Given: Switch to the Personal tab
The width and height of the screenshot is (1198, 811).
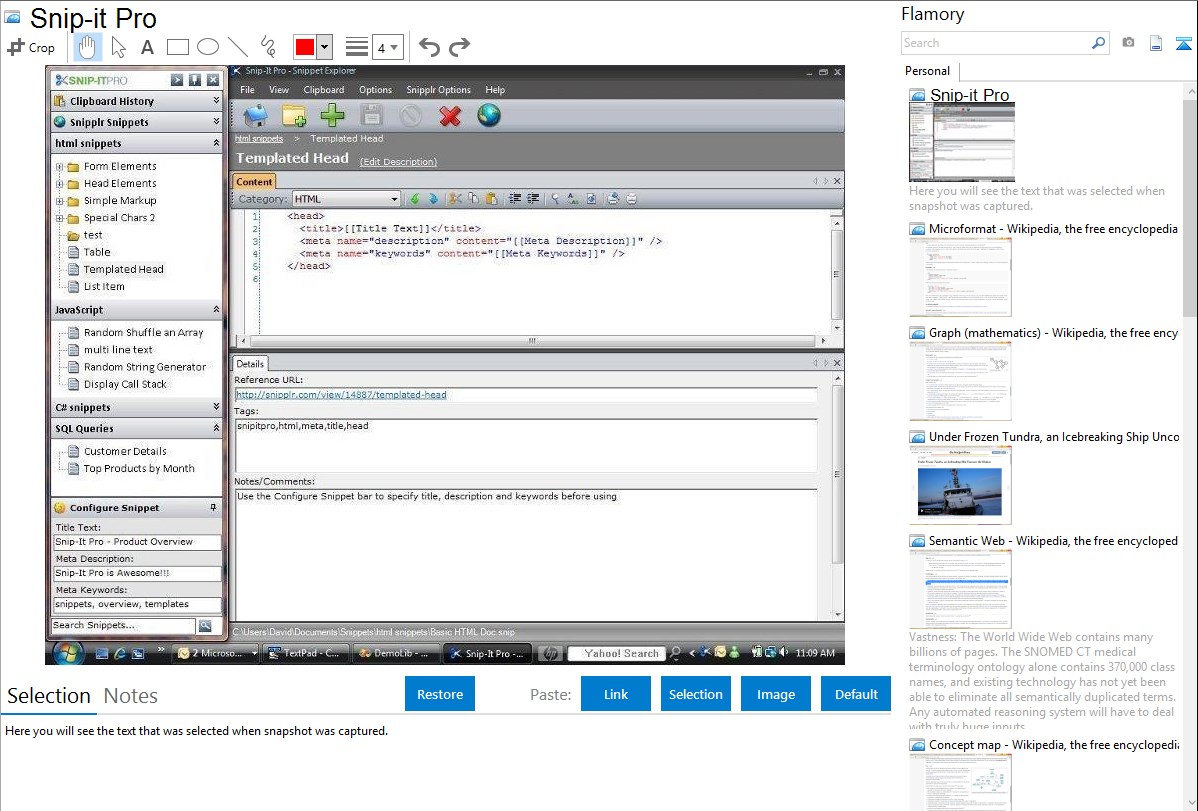Looking at the screenshot, I should 928,71.
